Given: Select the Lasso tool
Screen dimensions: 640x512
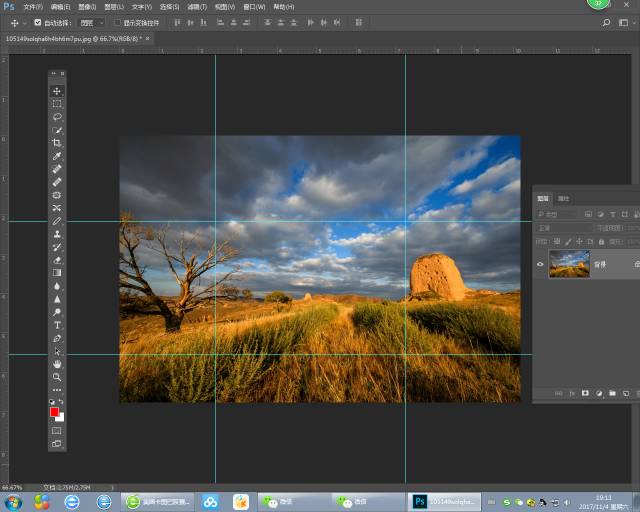Looking at the screenshot, I should pos(57,117).
